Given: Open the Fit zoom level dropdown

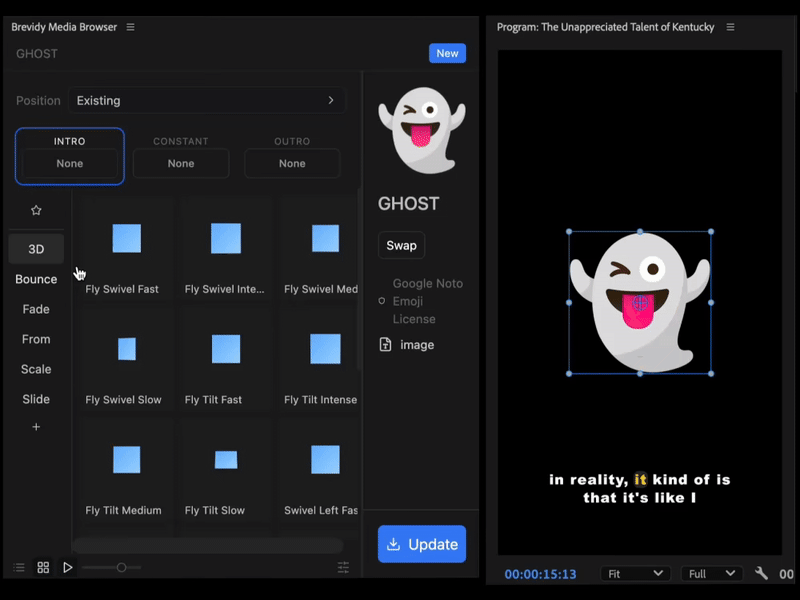Looking at the screenshot, I should pos(635,574).
